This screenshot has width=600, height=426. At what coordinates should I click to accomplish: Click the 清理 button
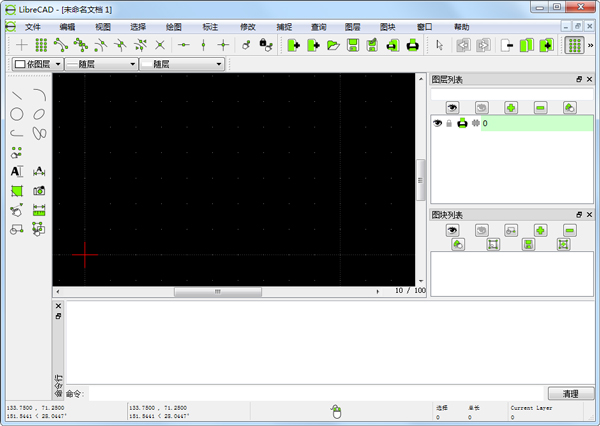coord(571,393)
